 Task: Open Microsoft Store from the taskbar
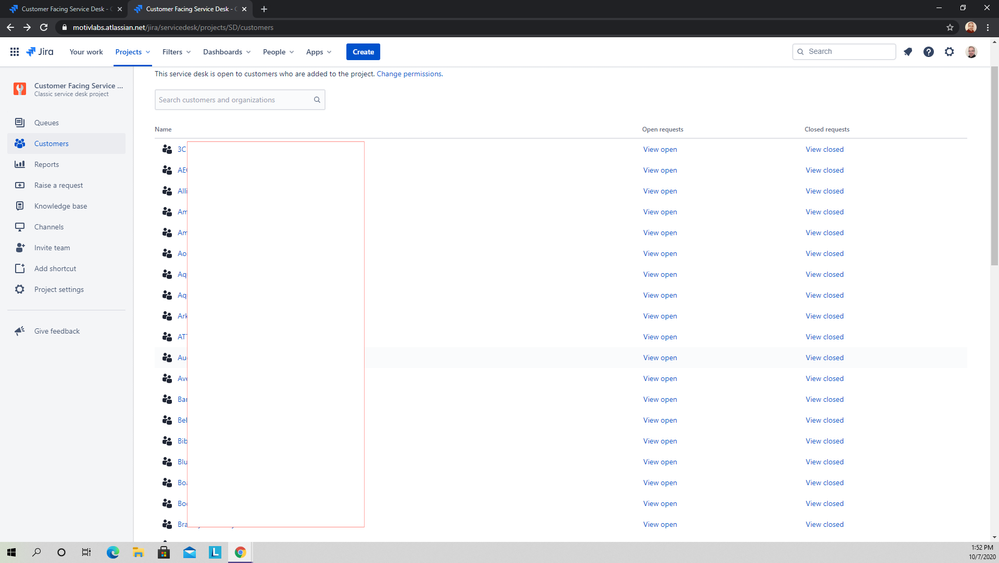[164, 552]
